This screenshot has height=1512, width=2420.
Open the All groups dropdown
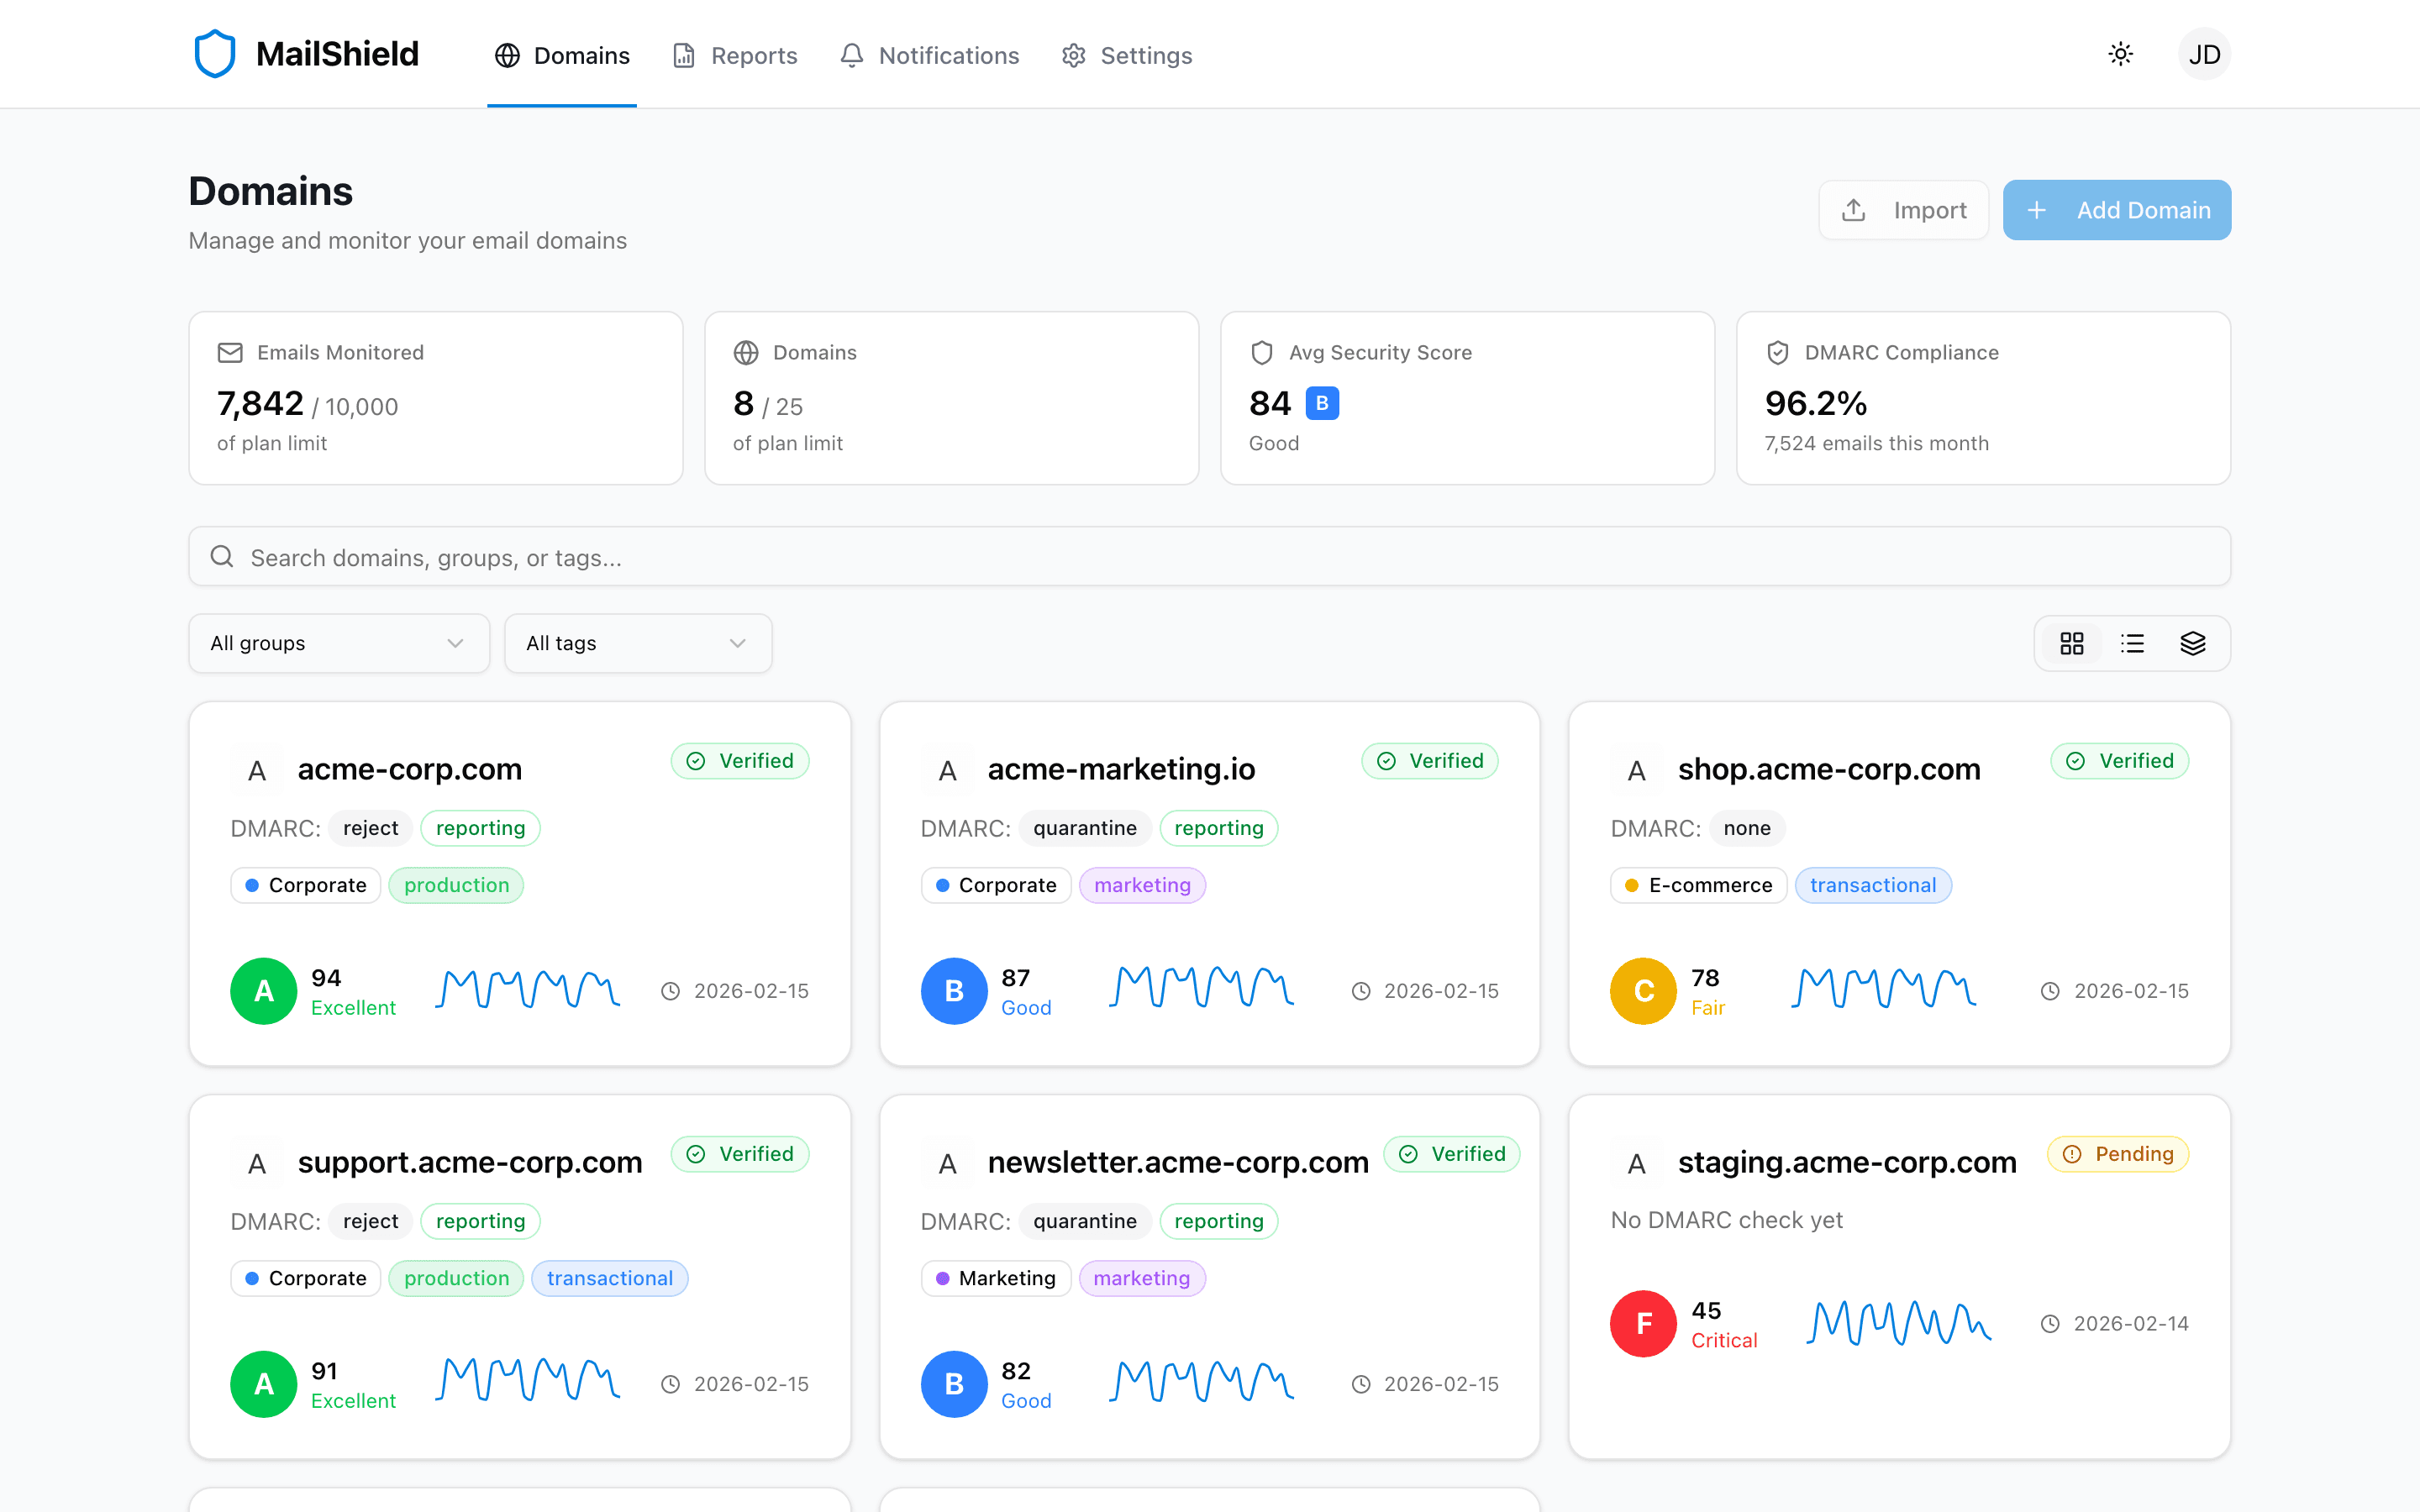338,643
